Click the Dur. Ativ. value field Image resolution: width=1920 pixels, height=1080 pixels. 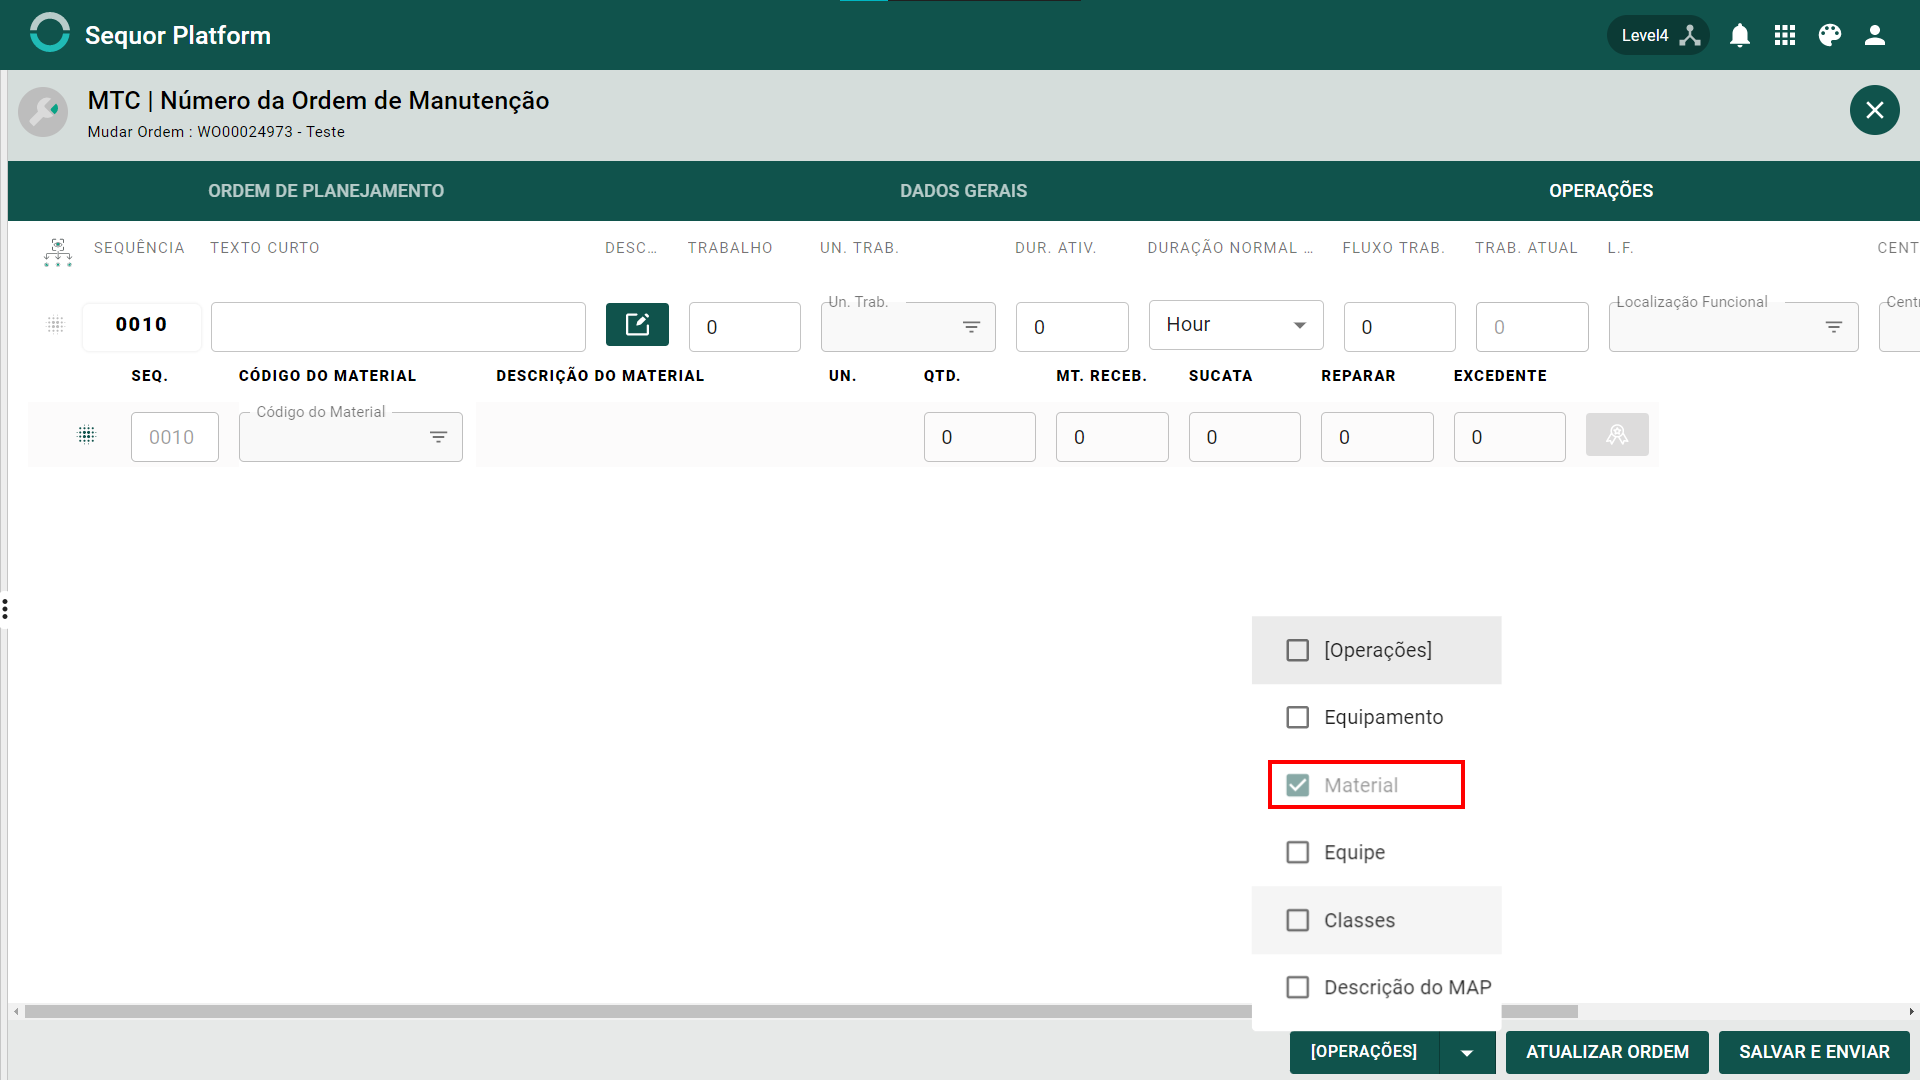(x=1072, y=327)
